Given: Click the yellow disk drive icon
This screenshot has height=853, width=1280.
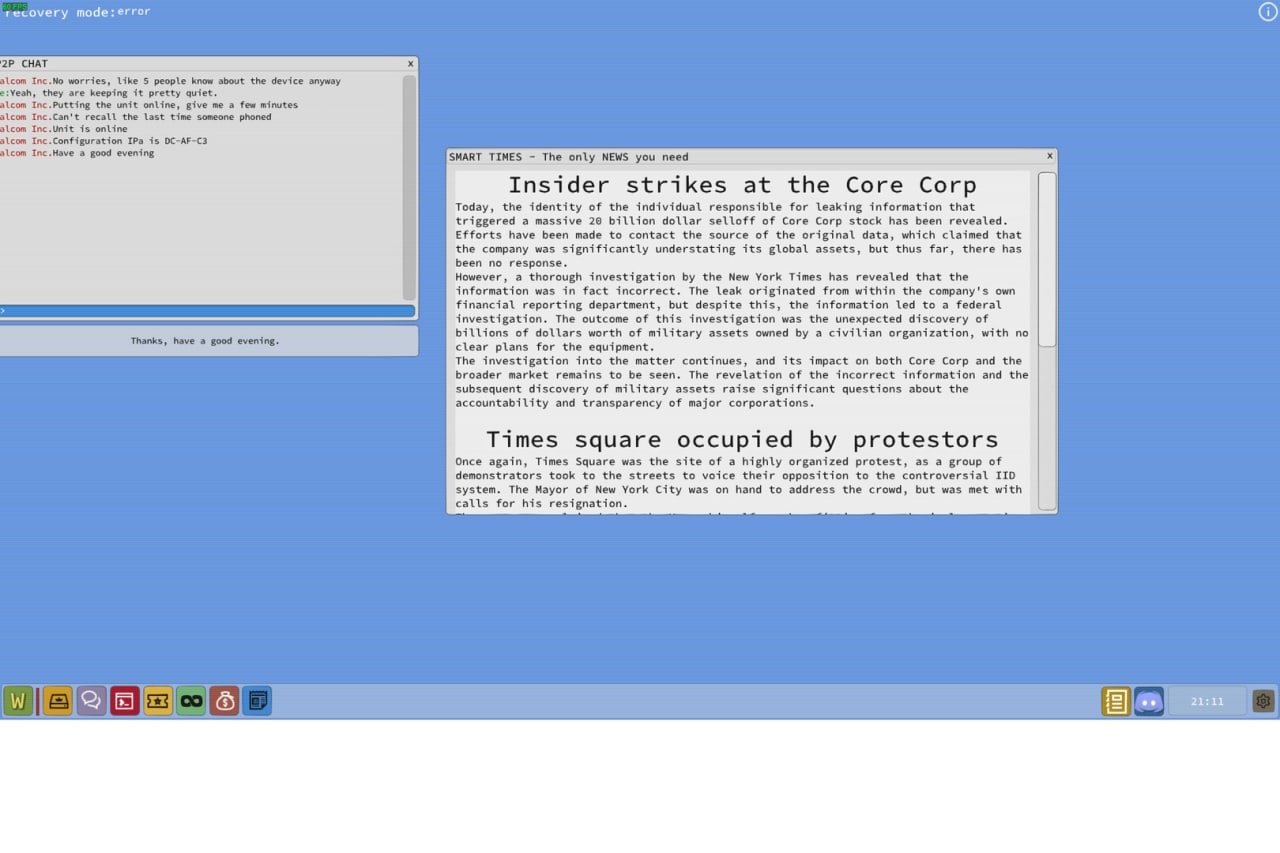Looking at the screenshot, I should 58,701.
